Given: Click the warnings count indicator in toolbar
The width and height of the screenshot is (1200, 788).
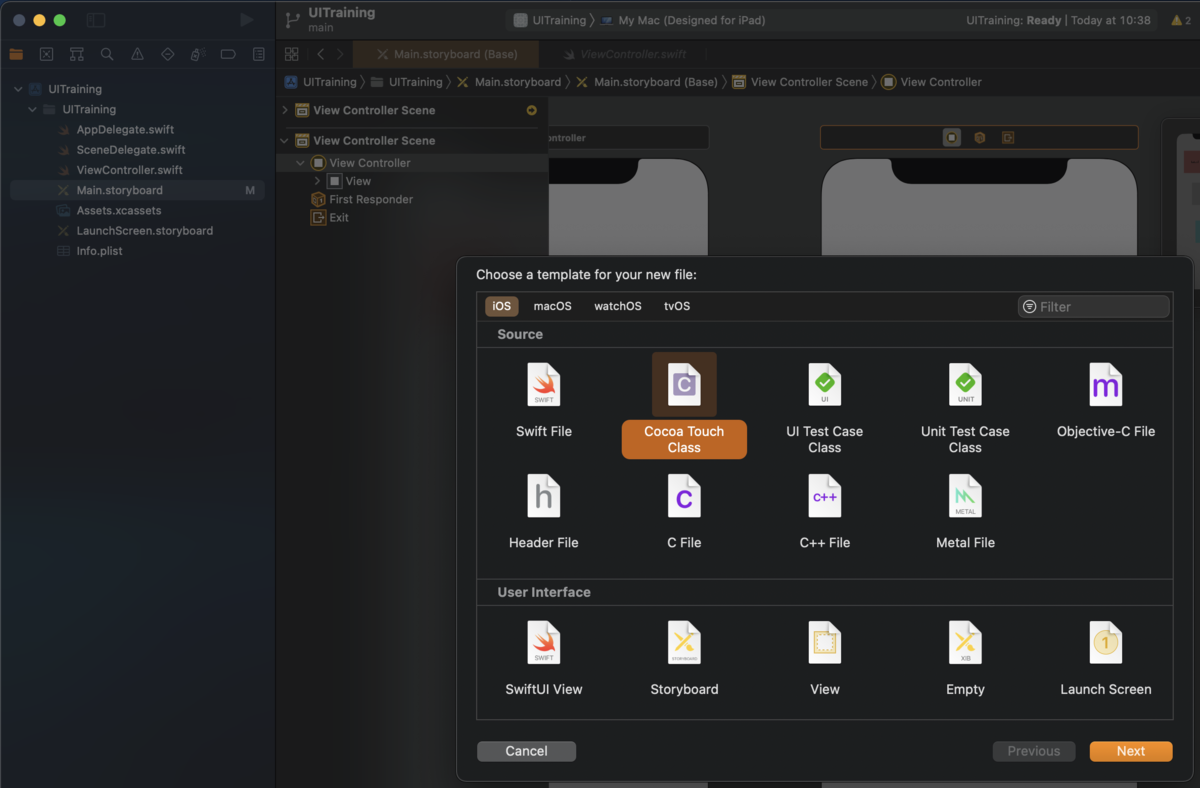Looking at the screenshot, I should point(1179,20).
